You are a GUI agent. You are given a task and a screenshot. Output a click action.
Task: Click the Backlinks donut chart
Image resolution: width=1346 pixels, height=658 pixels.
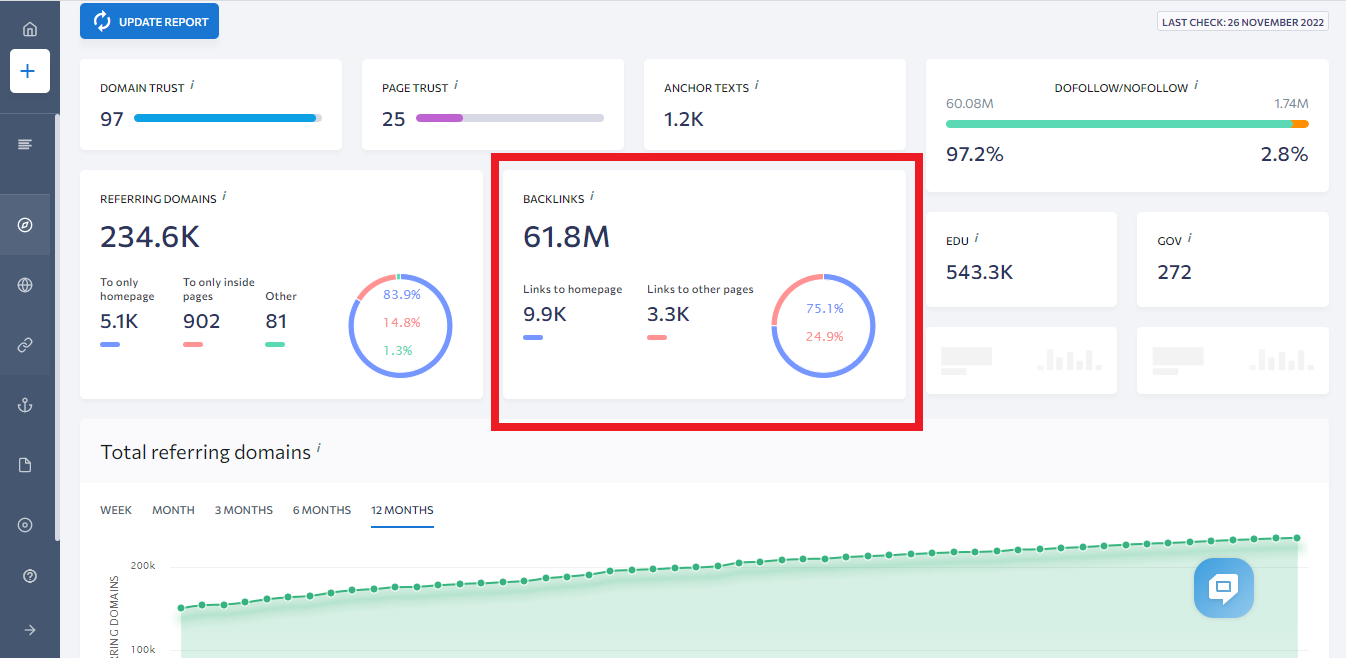pyautogui.click(x=824, y=325)
